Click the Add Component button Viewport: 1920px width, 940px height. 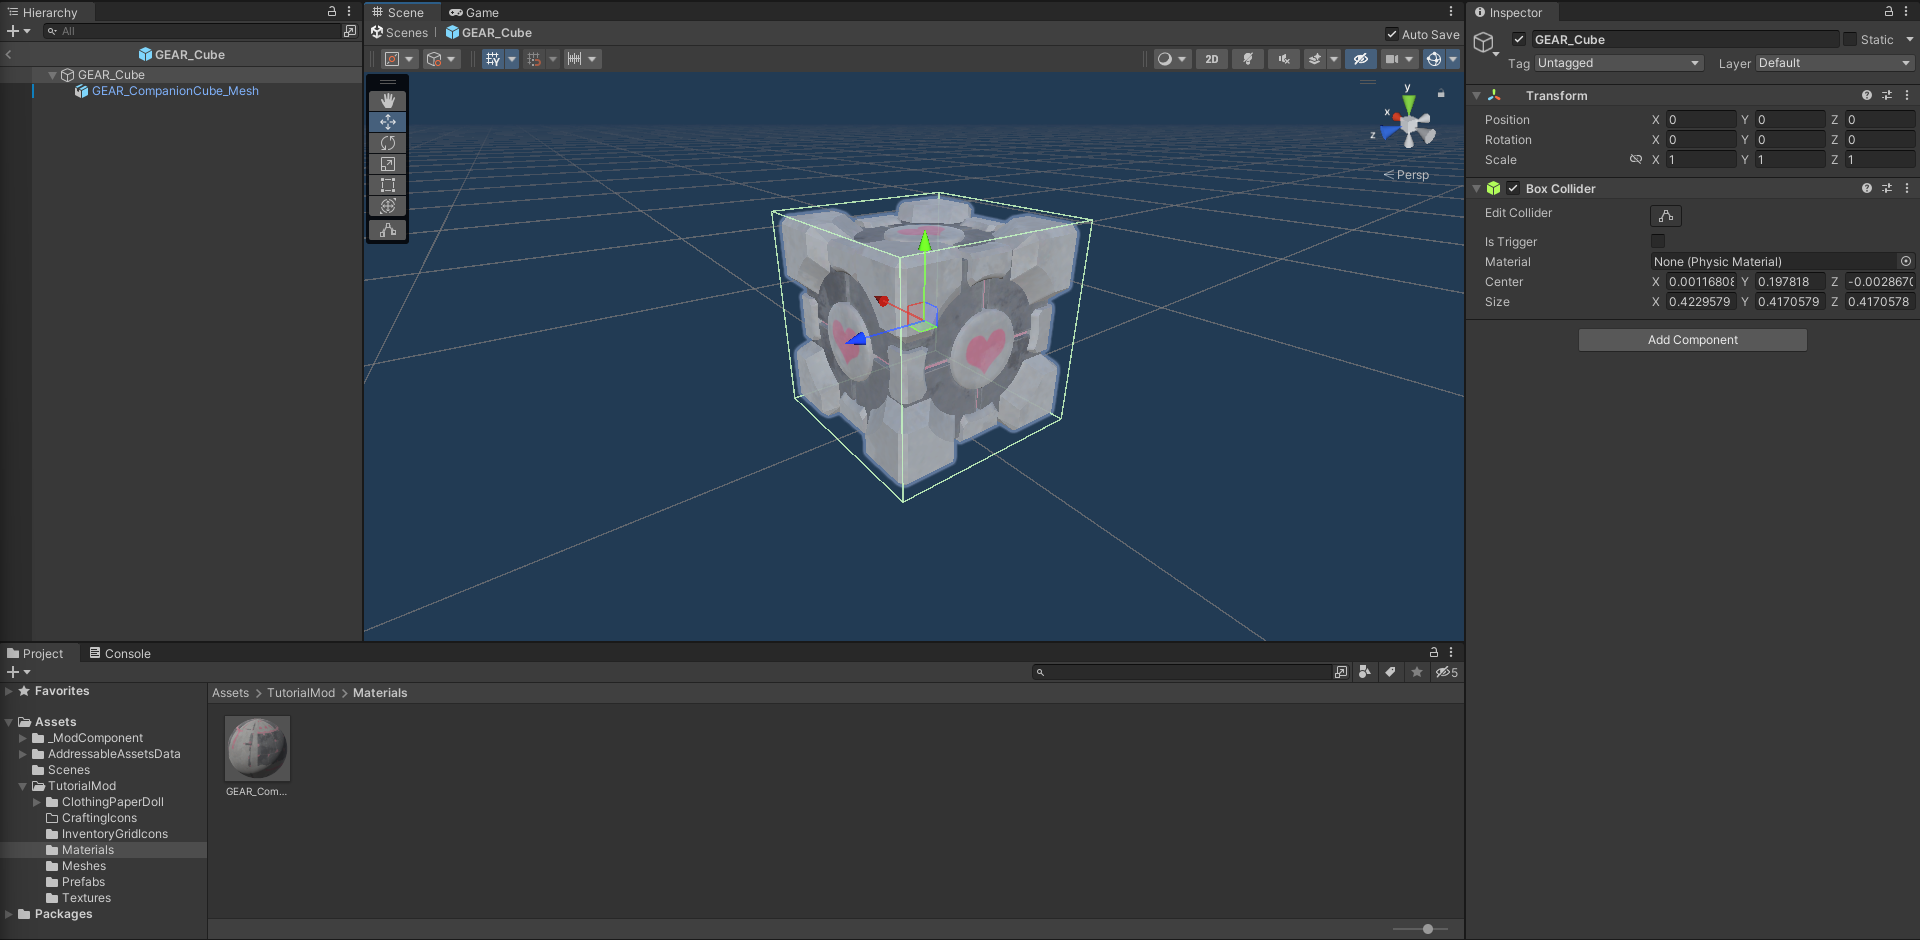1692,340
